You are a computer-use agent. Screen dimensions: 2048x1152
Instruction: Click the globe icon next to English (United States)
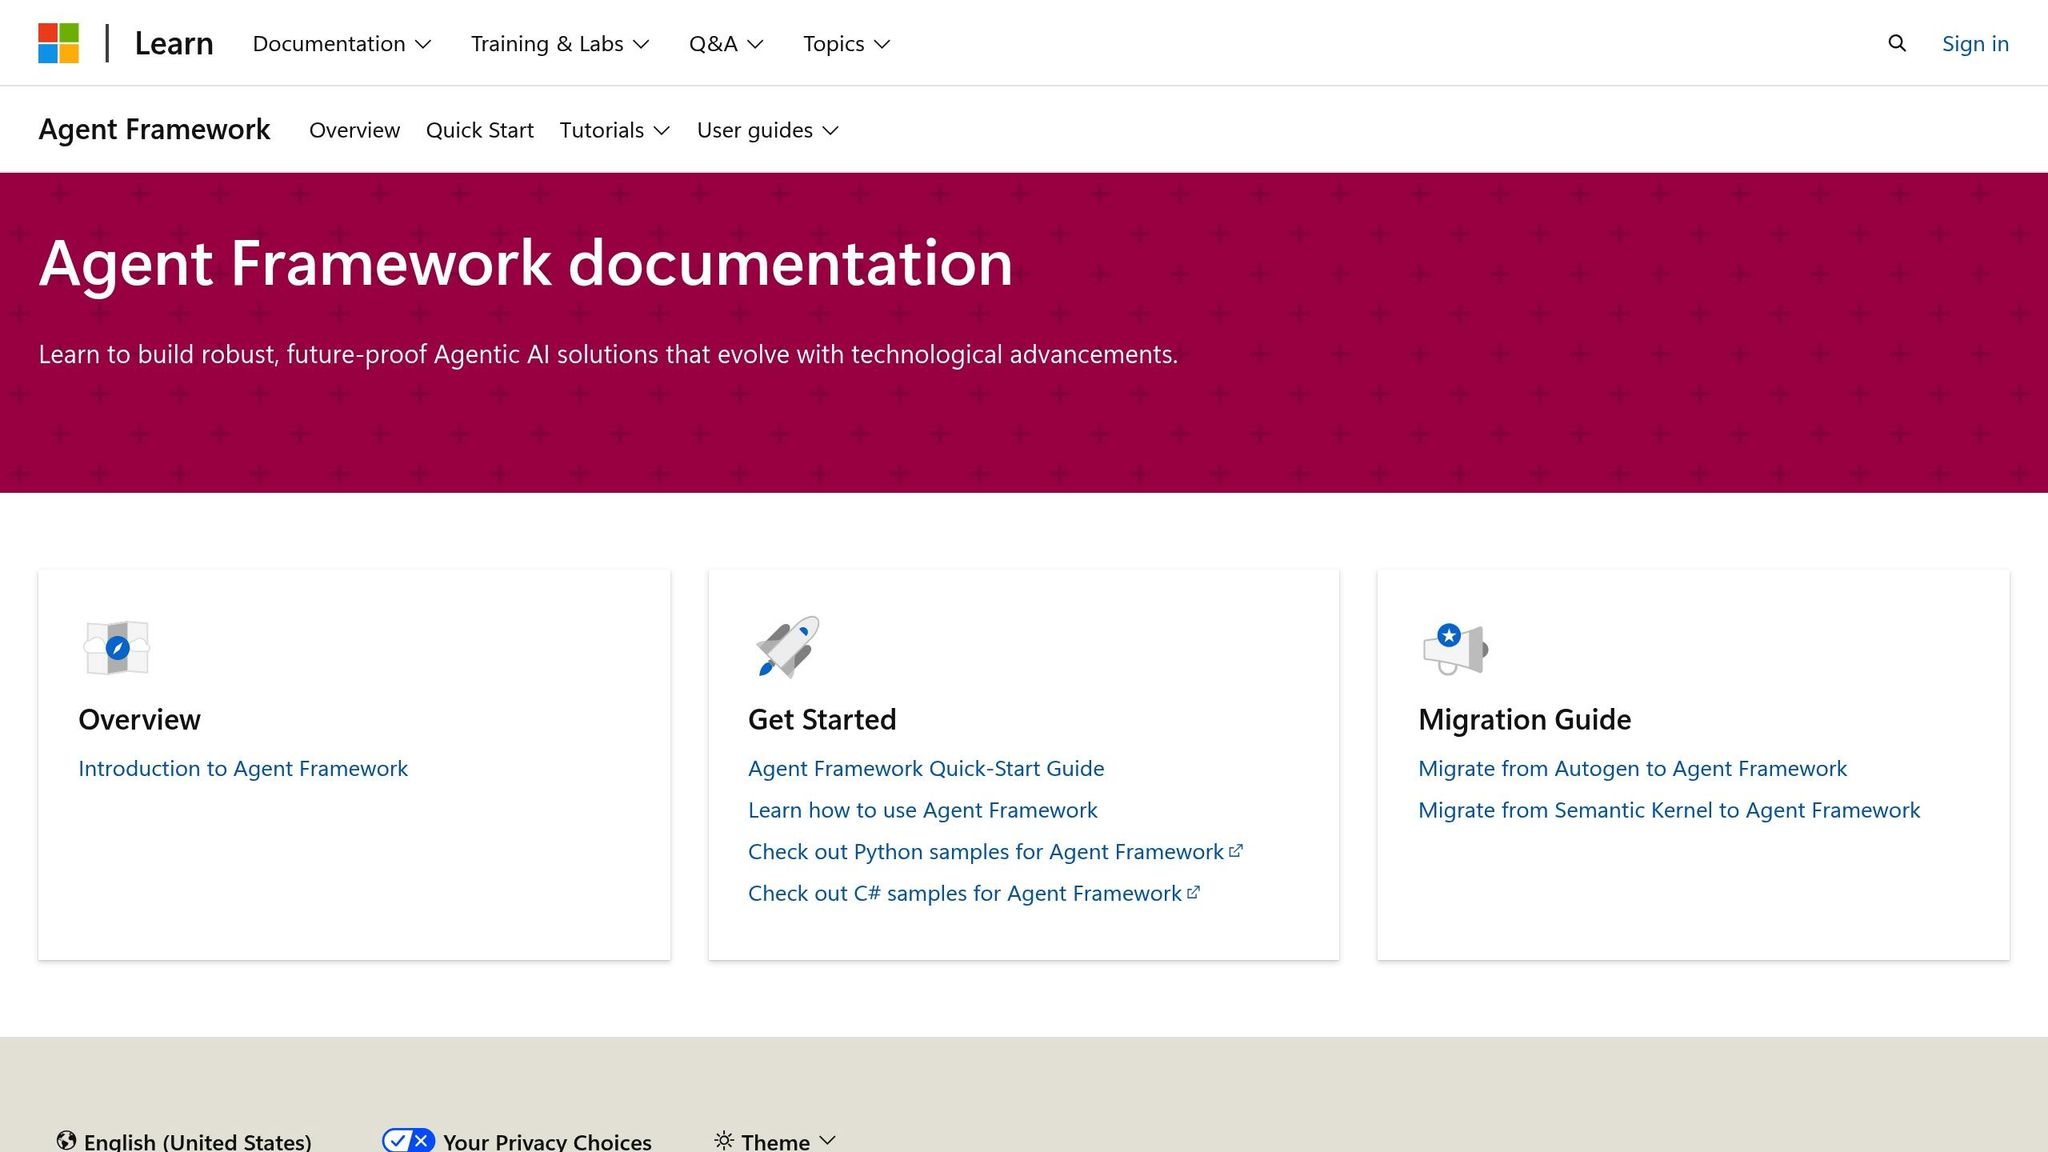[65, 1140]
